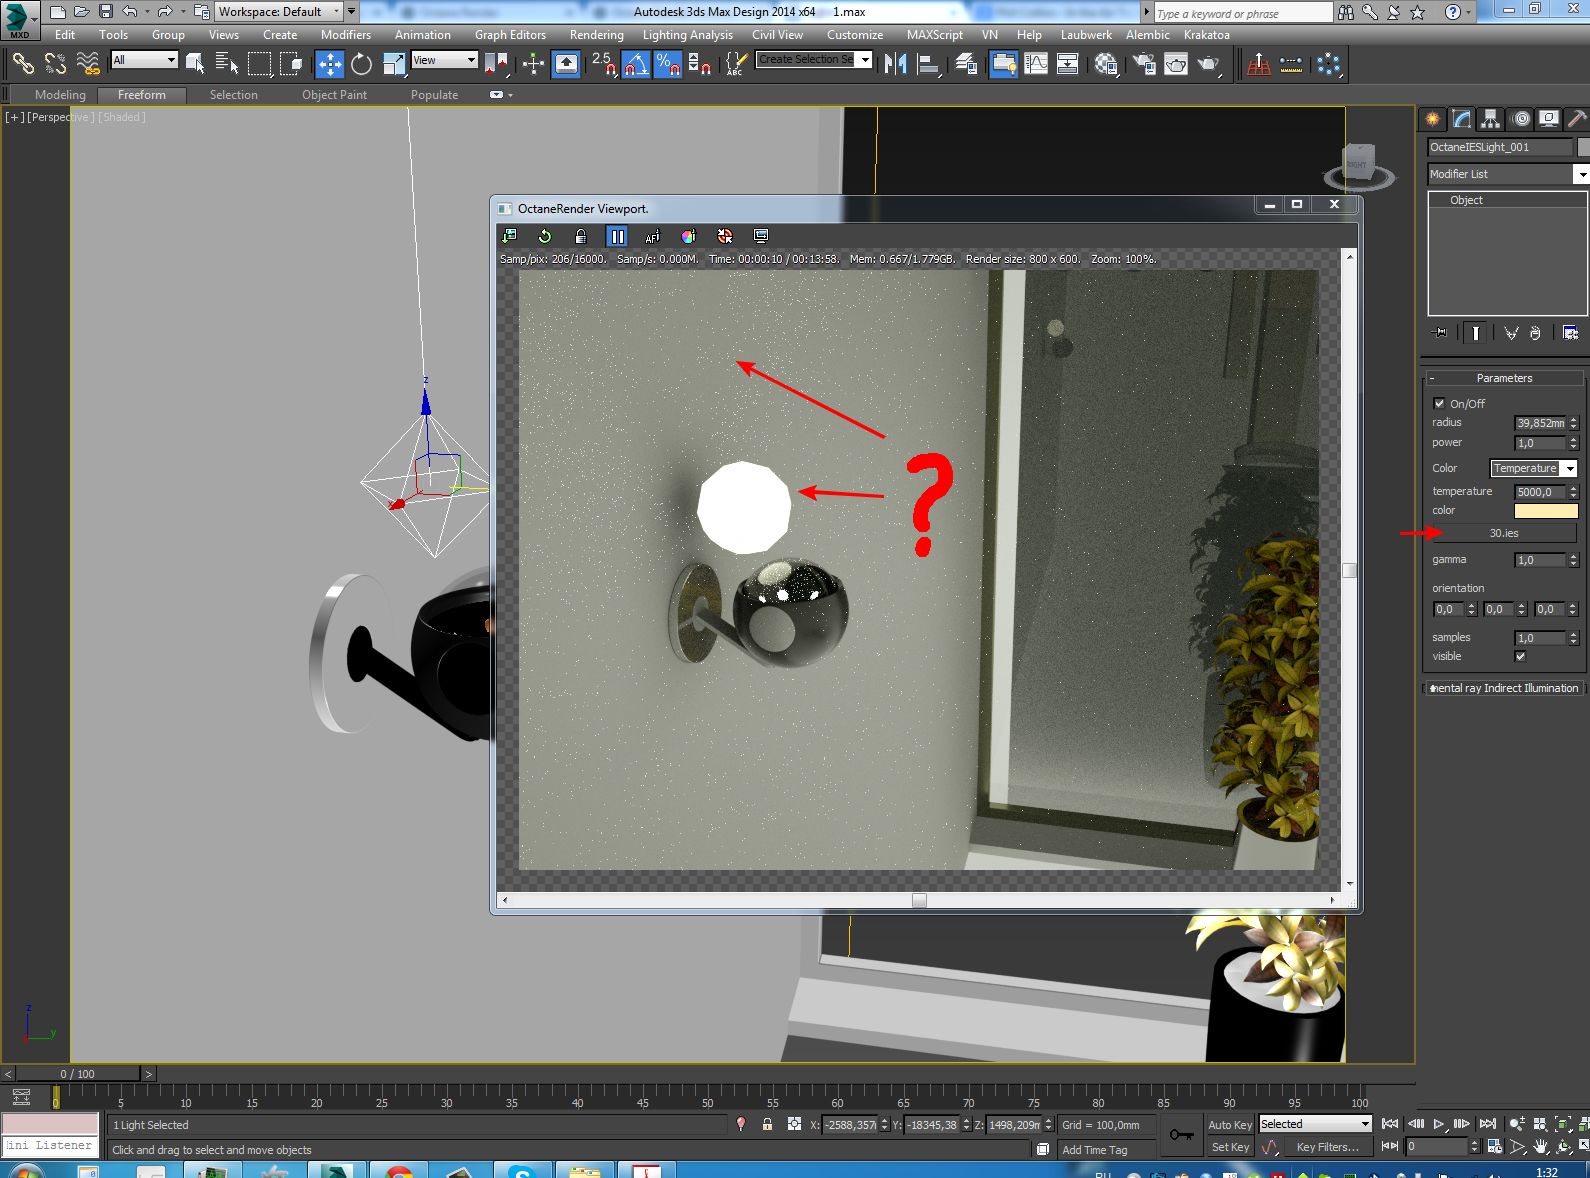The width and height of the screenshot is (1590, 1178).
Task: Toggle the Angle Snap icon
Action: 635,65
